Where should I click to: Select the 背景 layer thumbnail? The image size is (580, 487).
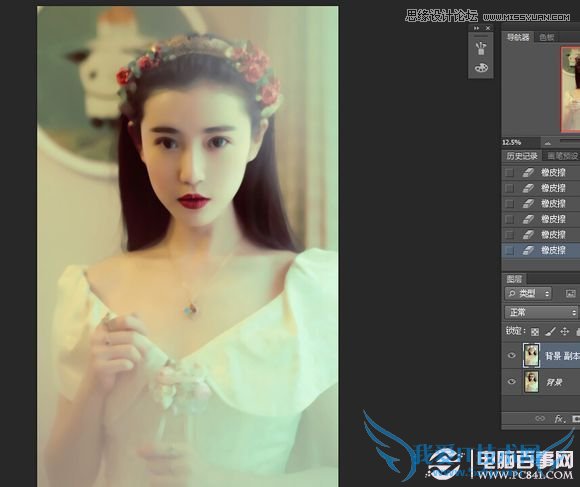pos(532,382)
